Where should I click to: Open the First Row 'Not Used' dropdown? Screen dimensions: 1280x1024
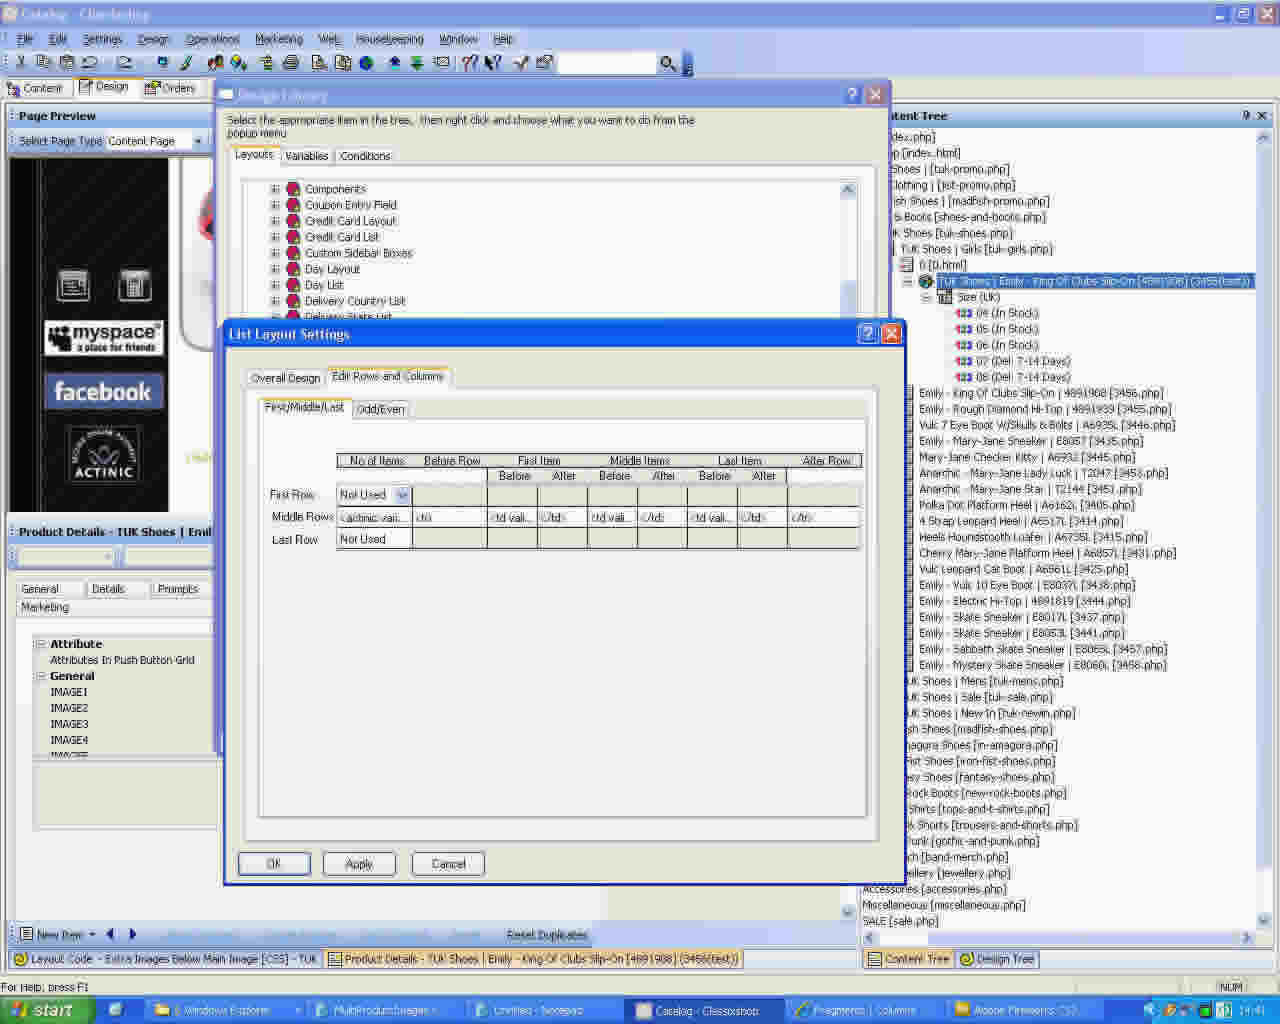[x=402, y=495]
